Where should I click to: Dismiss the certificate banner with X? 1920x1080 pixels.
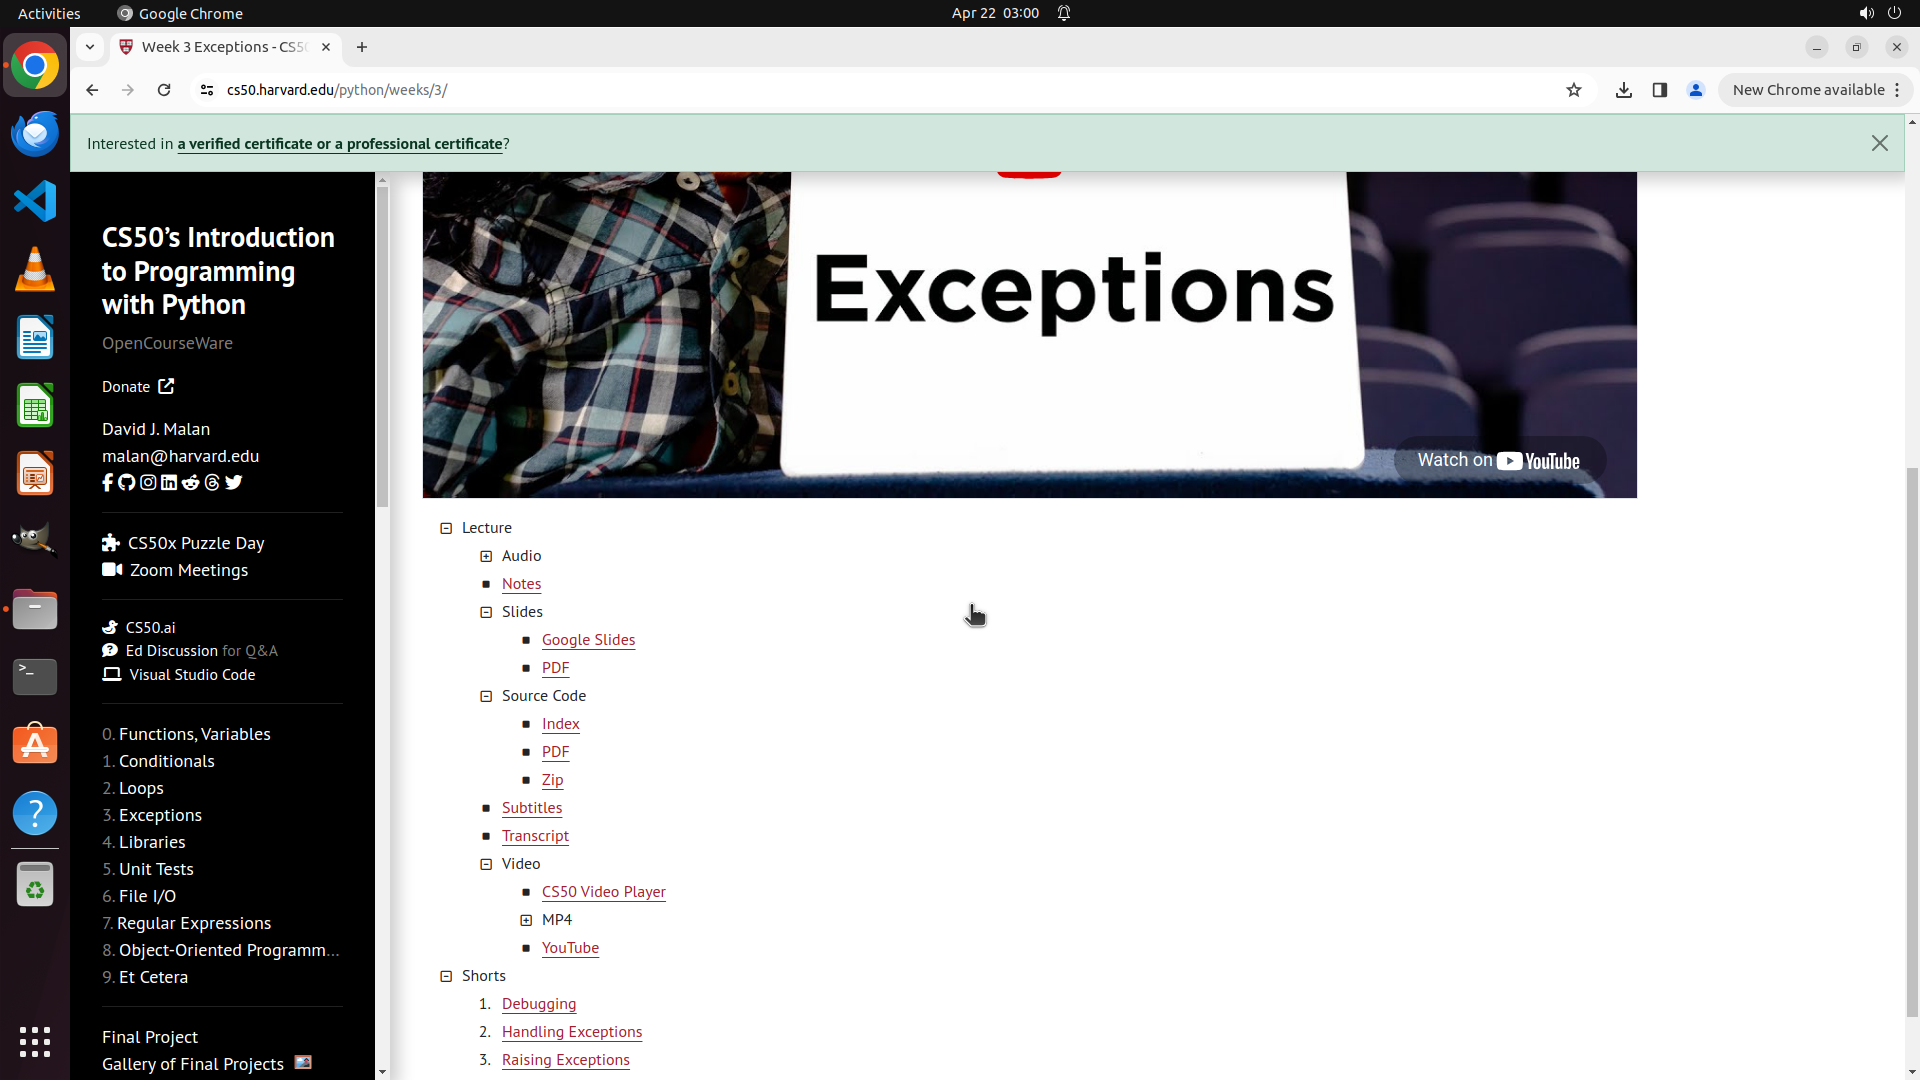click(x=1880, y=144)
